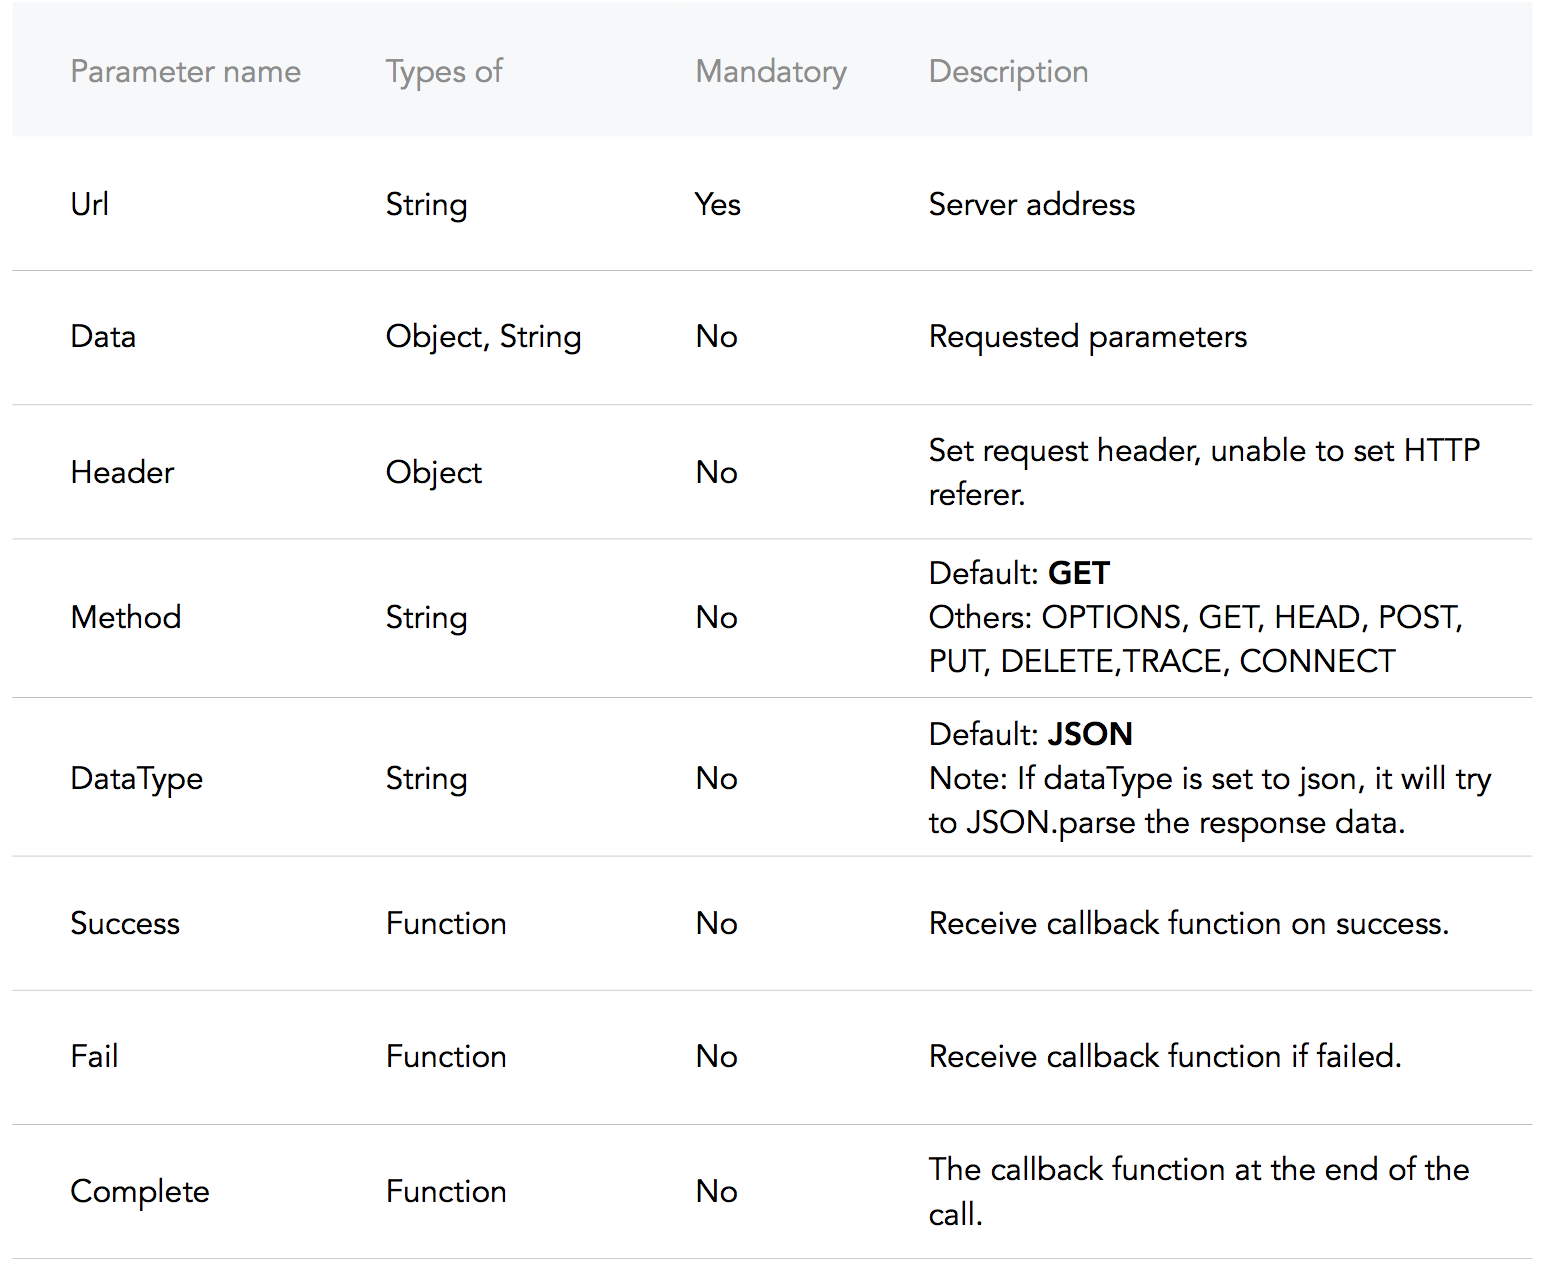Select the Data parameter name cell
The height and width of the screenshot is (1266, 1548).
click(x=103, y=337)
